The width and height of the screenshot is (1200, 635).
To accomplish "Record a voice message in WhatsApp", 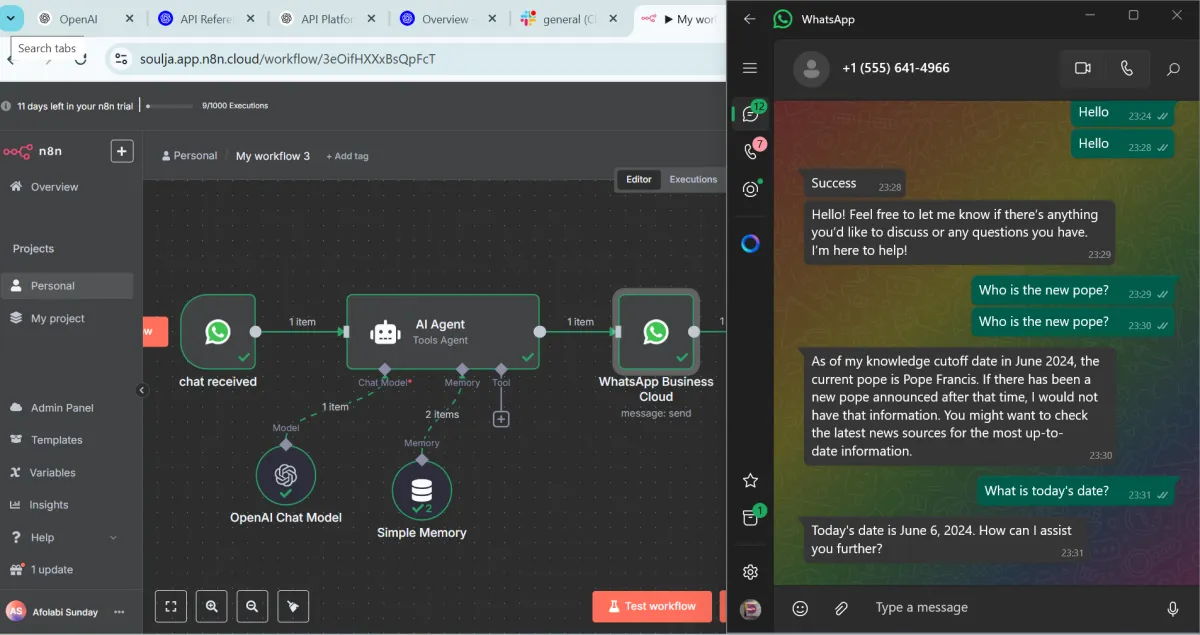I will tap(1173, 608).
